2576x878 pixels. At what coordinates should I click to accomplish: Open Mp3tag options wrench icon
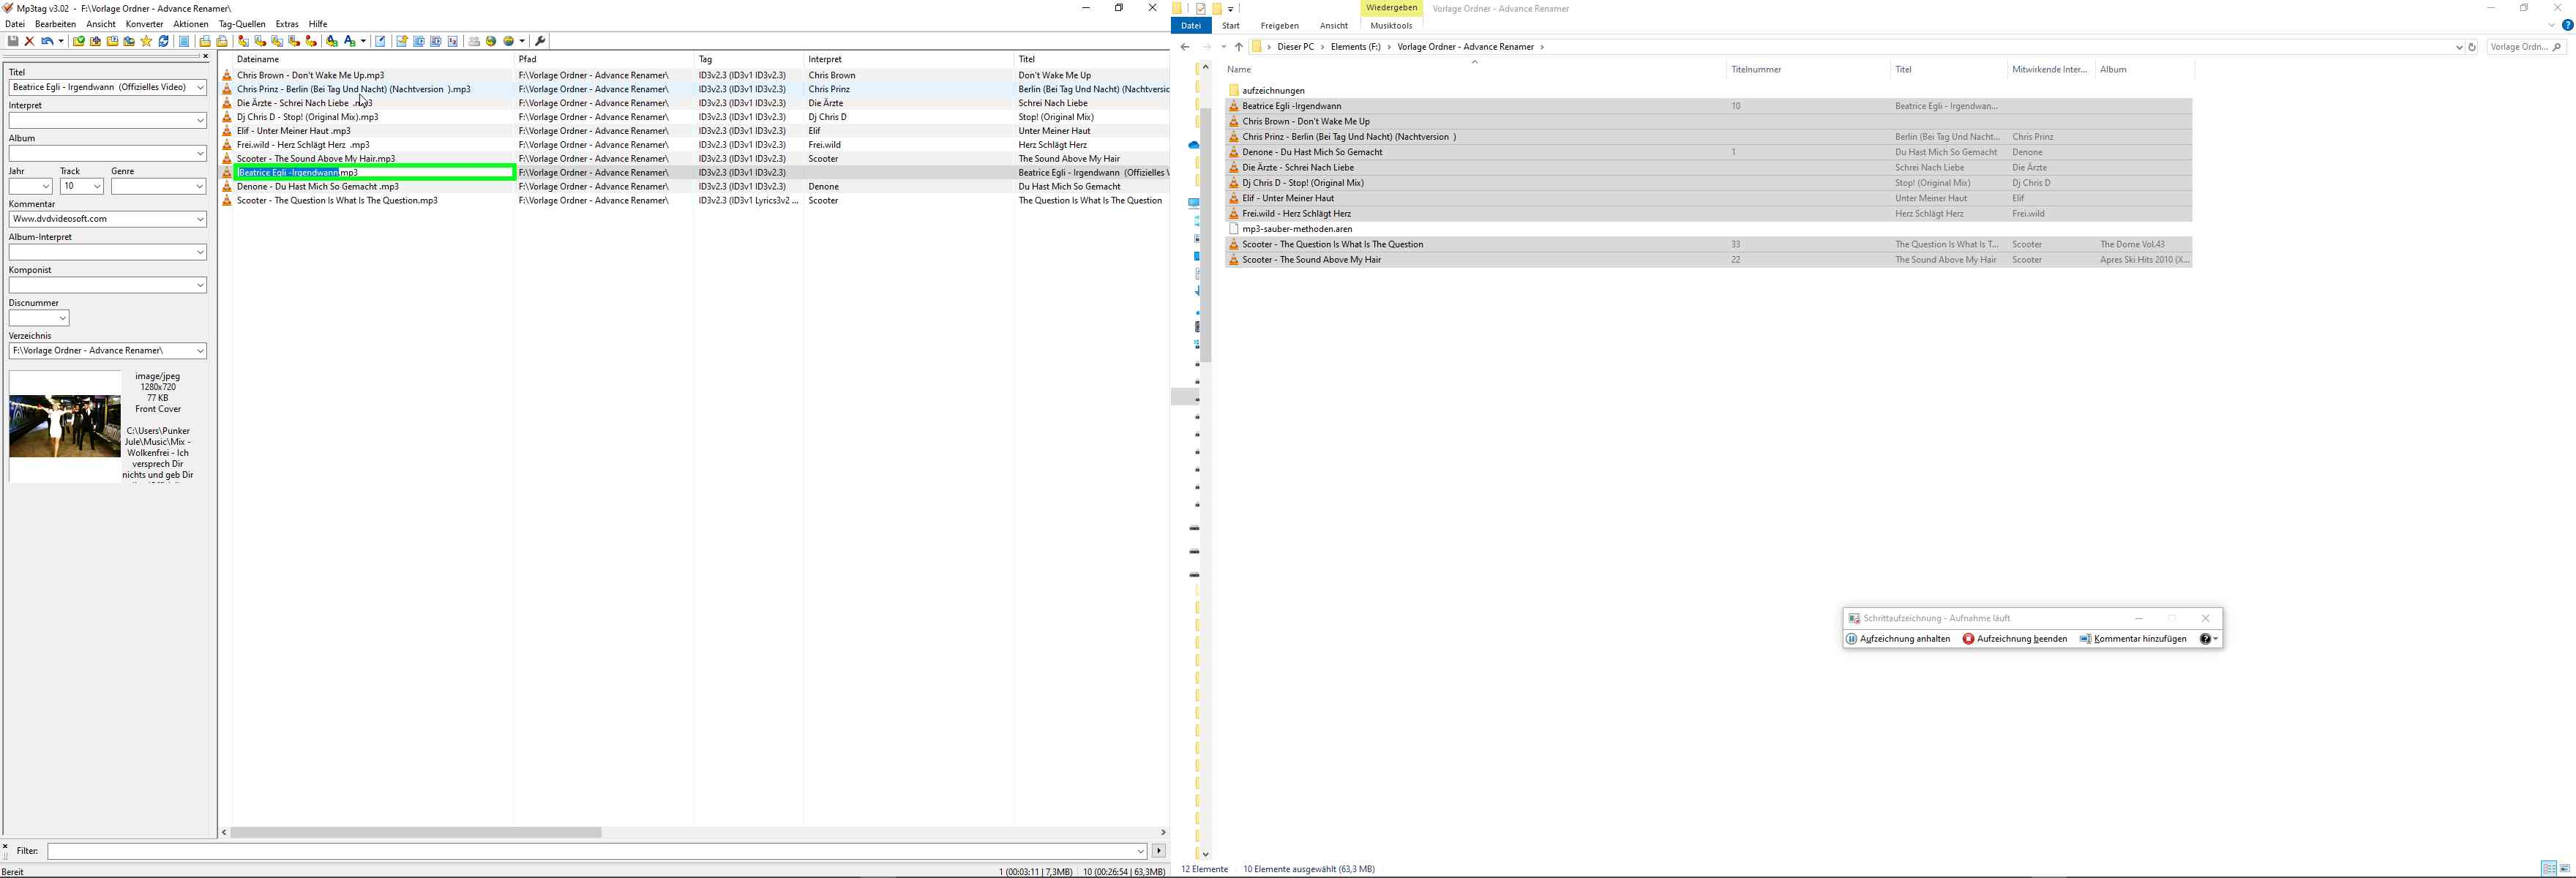click(x=540, y=41)
